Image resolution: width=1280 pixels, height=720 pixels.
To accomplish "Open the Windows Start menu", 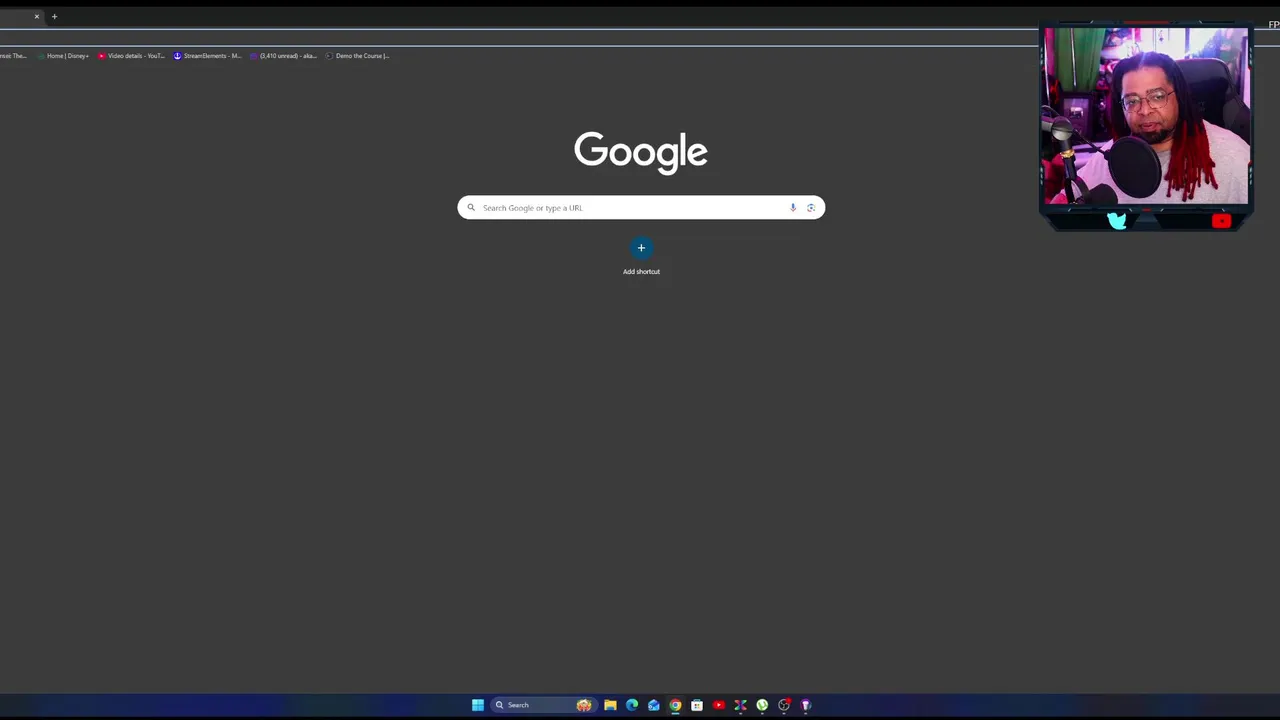I will pyautogui.click(x=478, y=705).
